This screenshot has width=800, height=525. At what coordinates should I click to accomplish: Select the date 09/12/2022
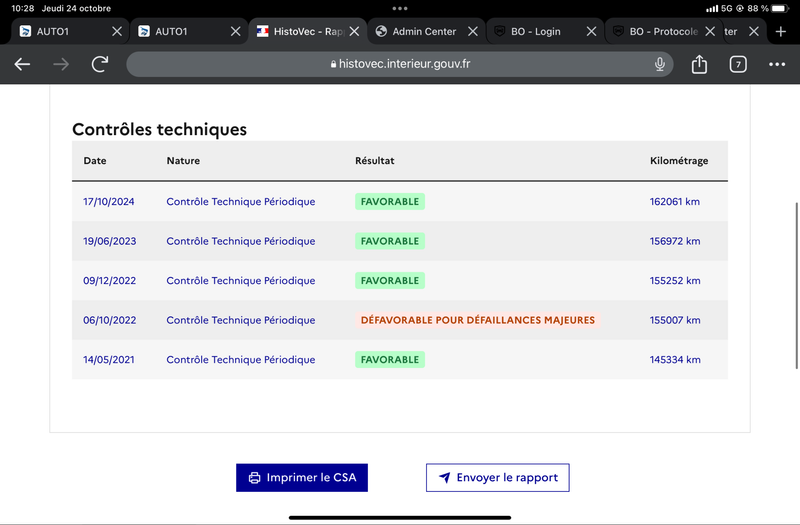pyautogui.click(x=110, y=281)
